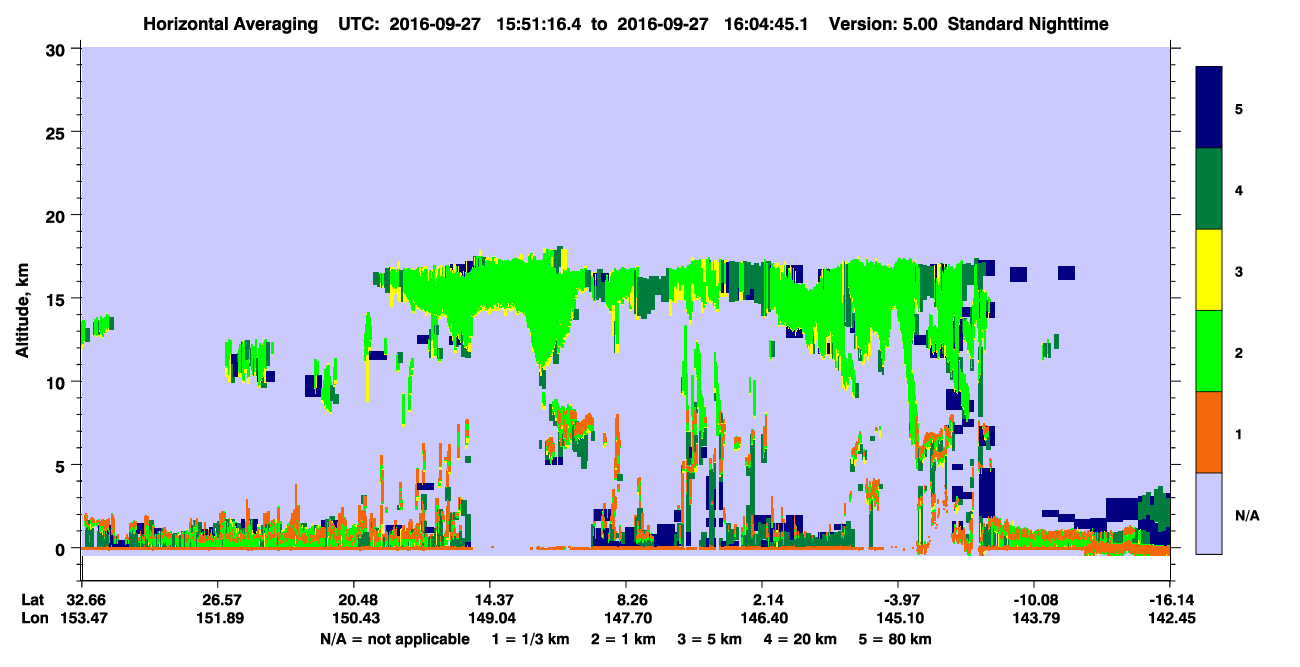Click legend text '5 = 80 km'
This screenshot has height=667, width=1300.
coord(897,639)
